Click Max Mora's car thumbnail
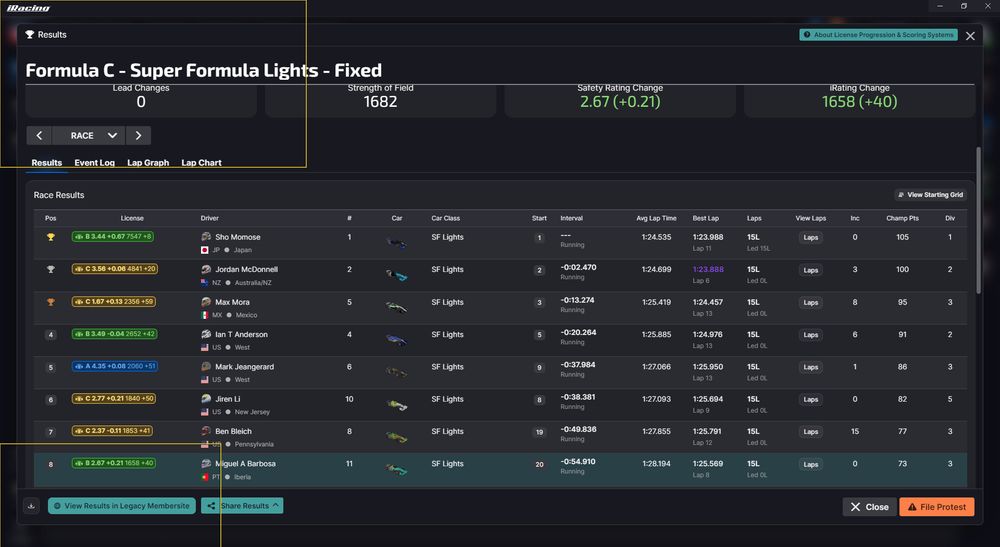This screenshot has width=1000, height=547. coord(397,308)
